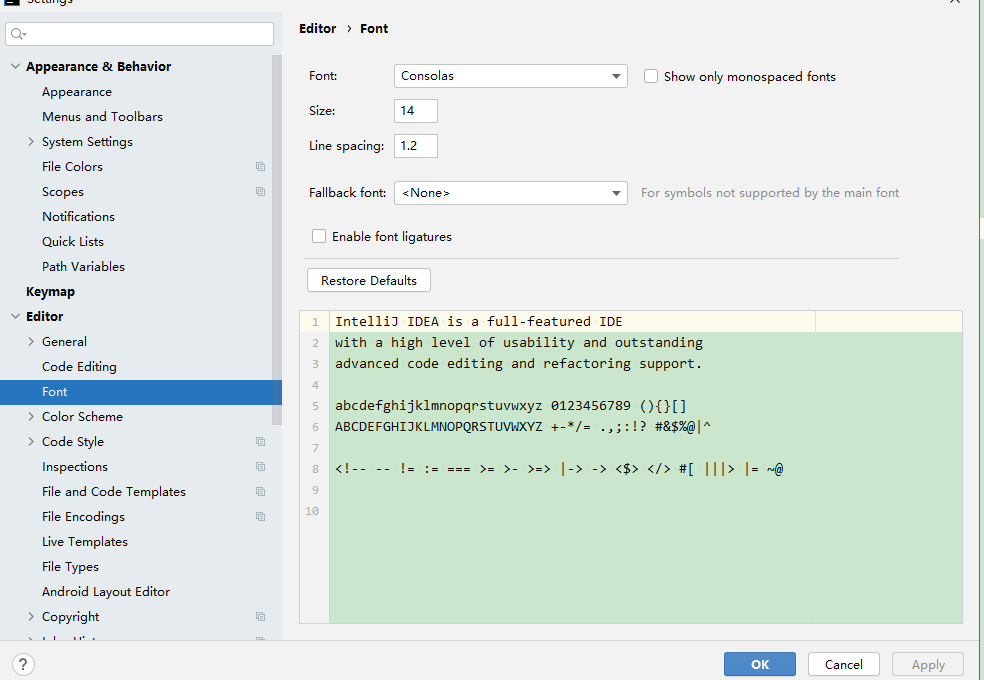Select Keymap in the settings tree
The image size is (984, 680).
[50, 292]
